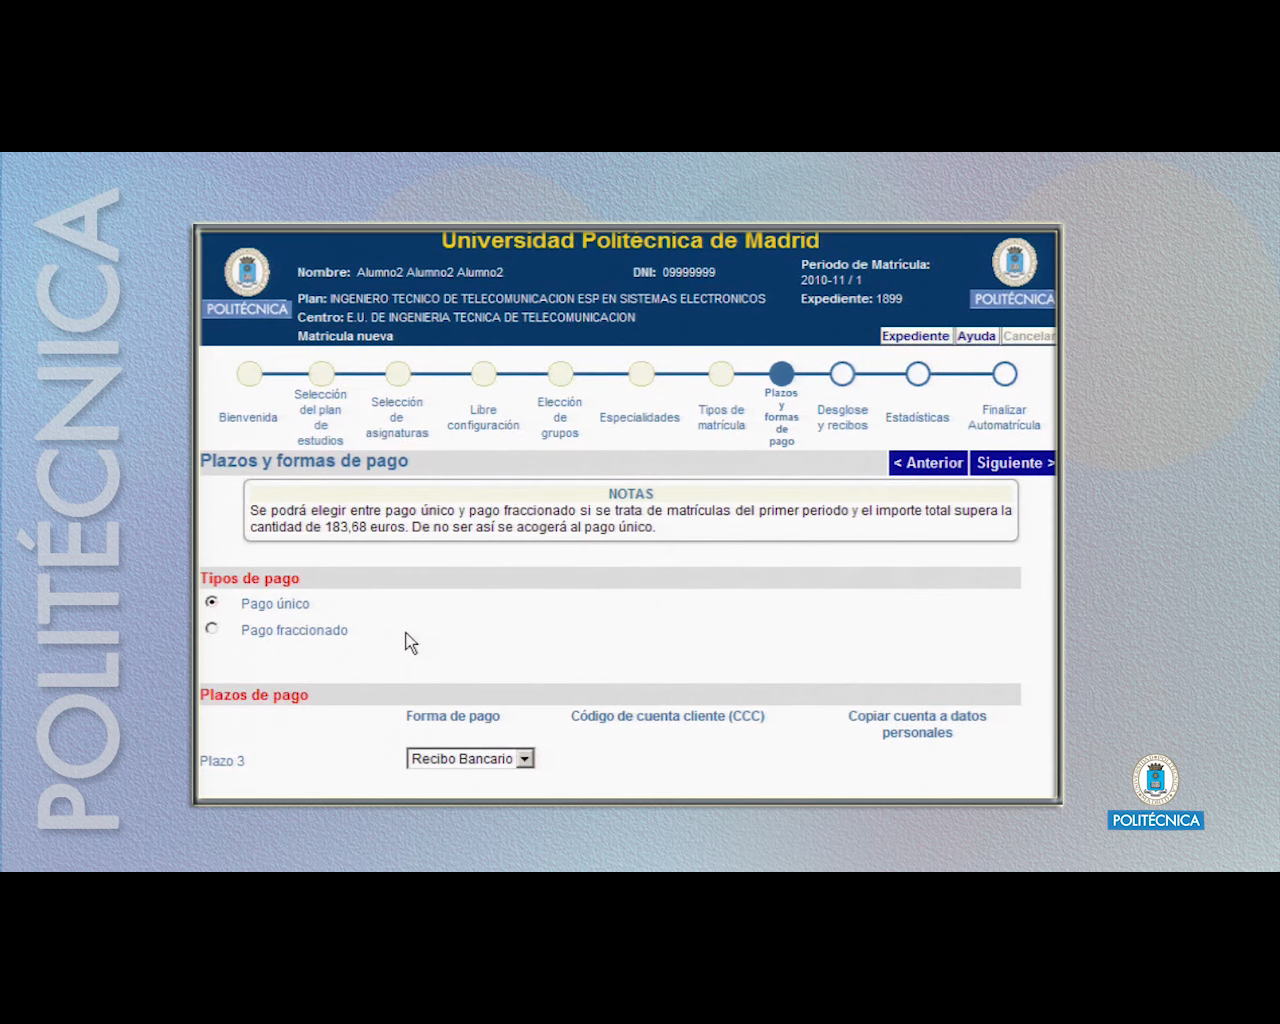This screenshot has width=1280, height=1024.
Task: Click the Bienvenida step circle
Action: (x=249, y=374)
